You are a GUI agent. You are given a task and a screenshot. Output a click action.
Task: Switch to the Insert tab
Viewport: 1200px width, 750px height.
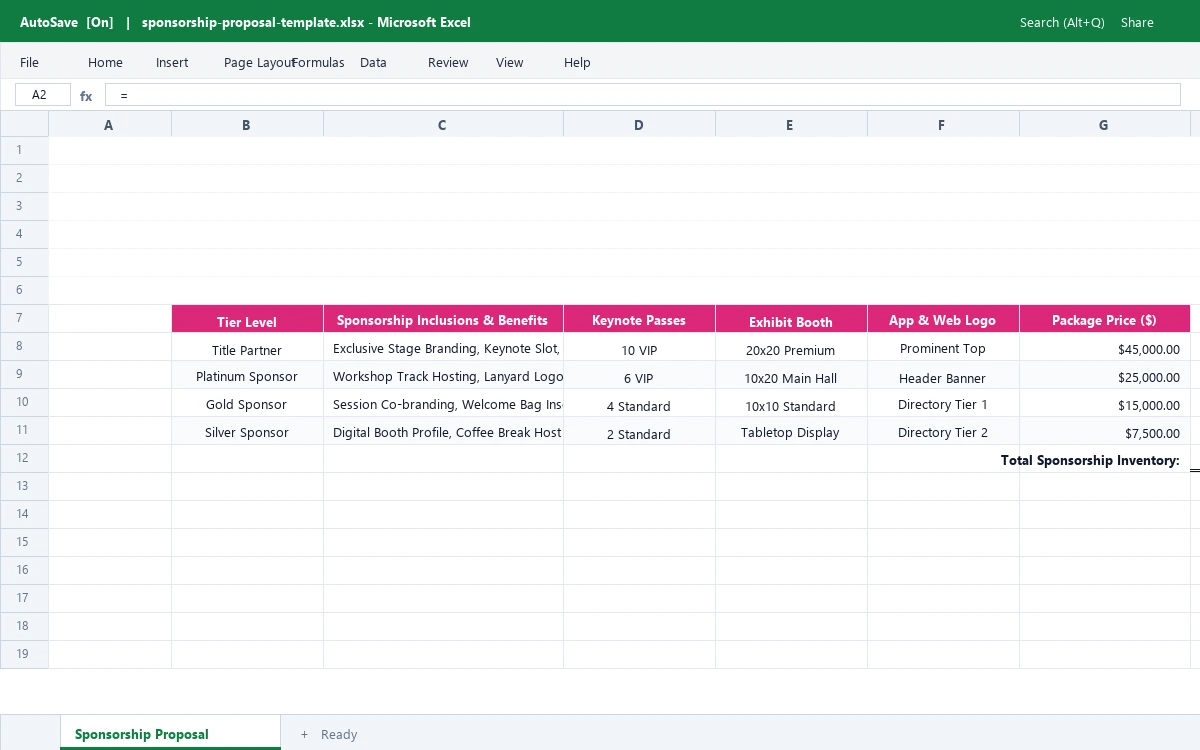(x=172, y=62)
